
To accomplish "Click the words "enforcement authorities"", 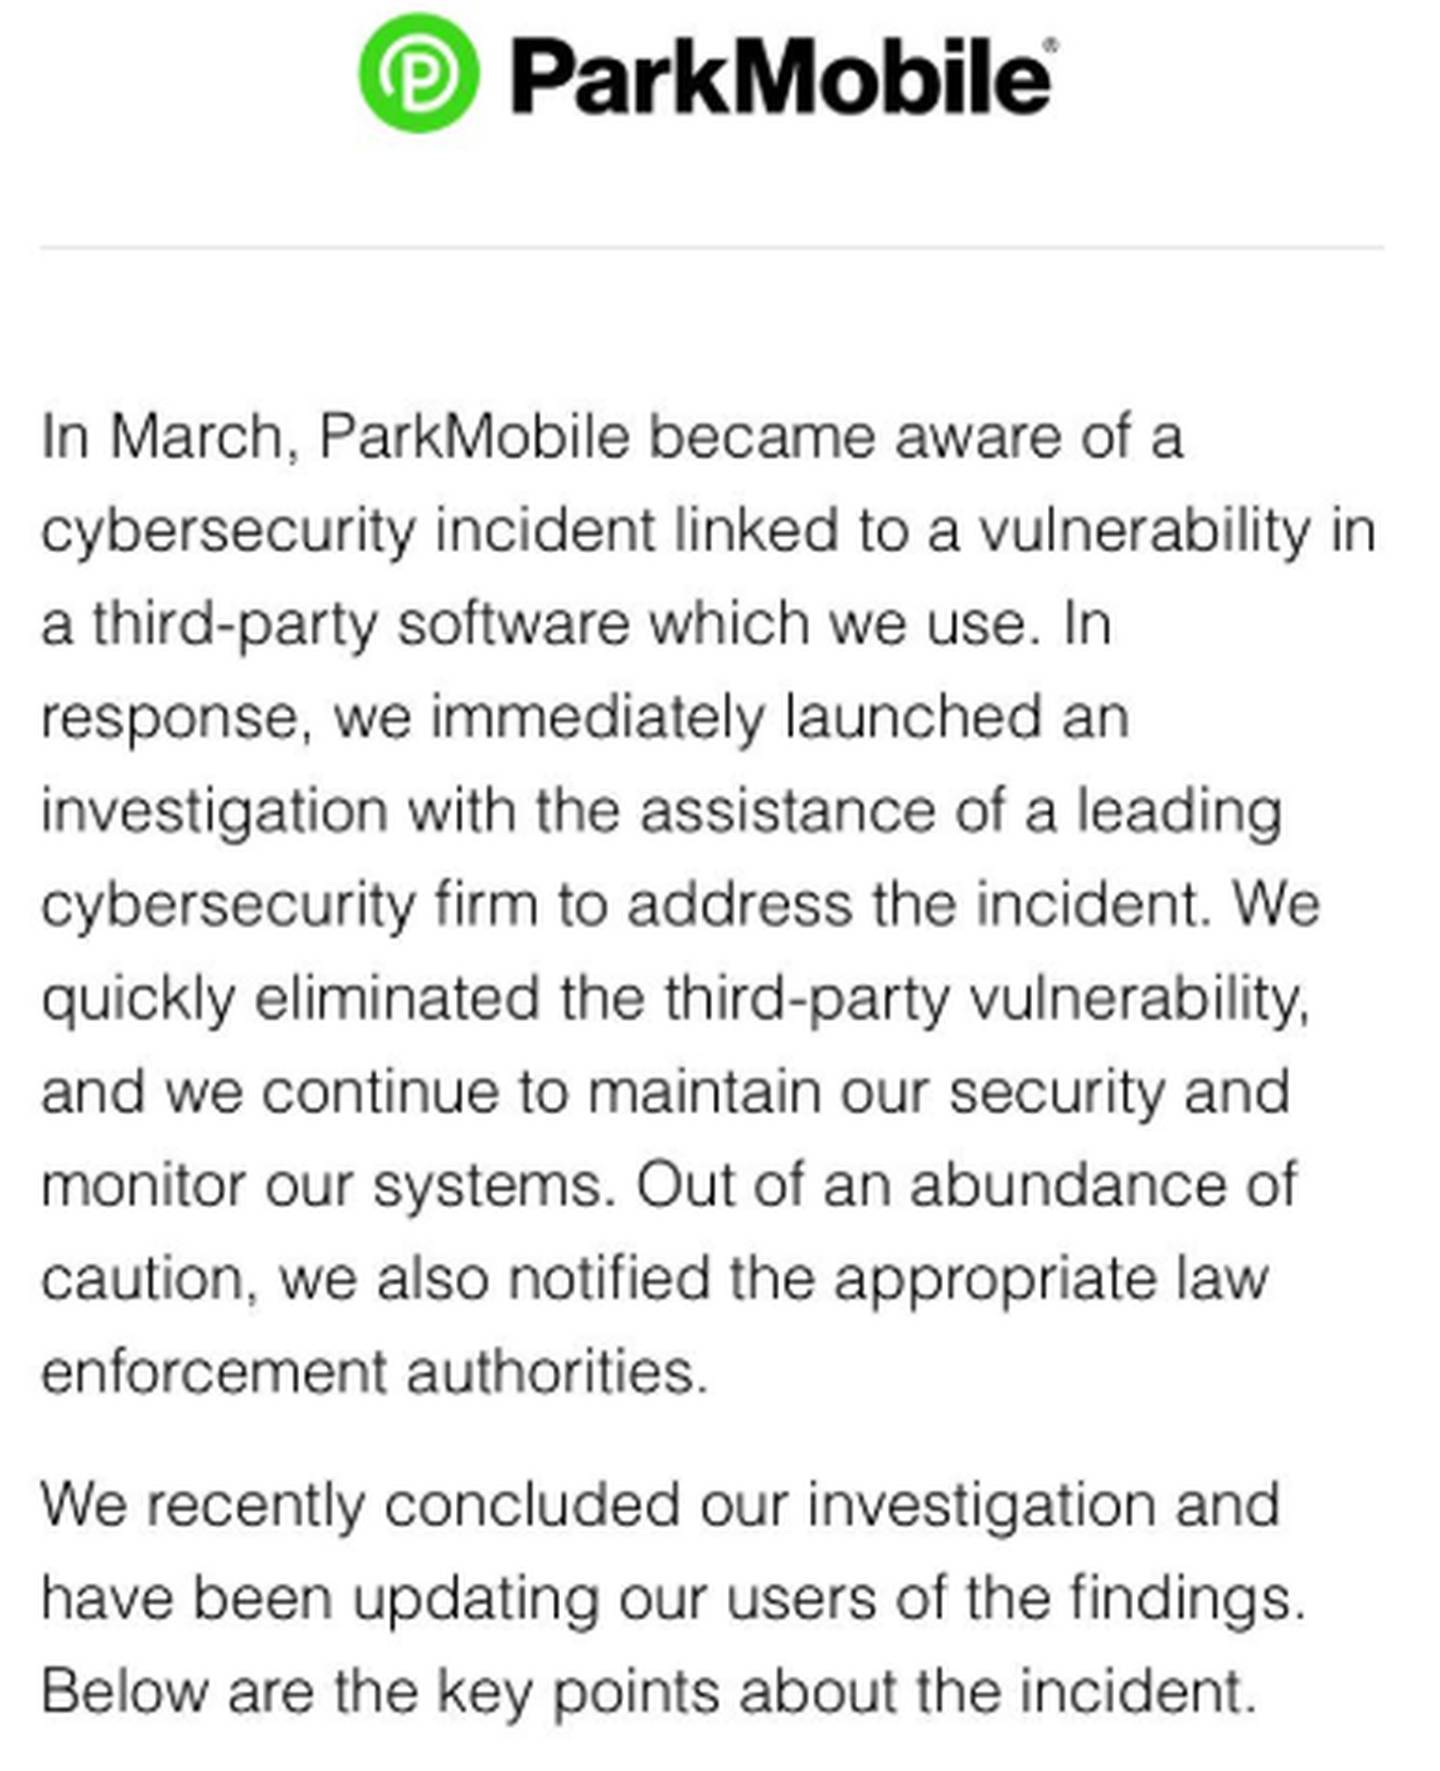I will (372, 1371).
